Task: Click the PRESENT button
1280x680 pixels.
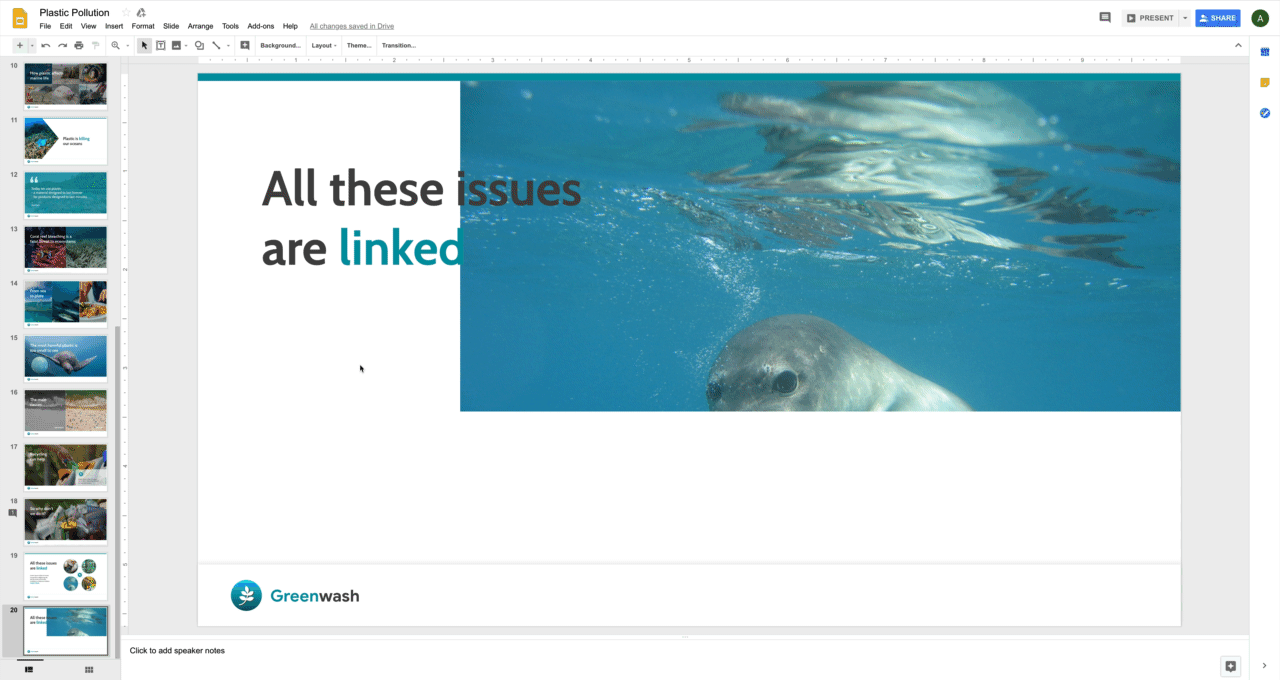Action: pos(1150,18)
